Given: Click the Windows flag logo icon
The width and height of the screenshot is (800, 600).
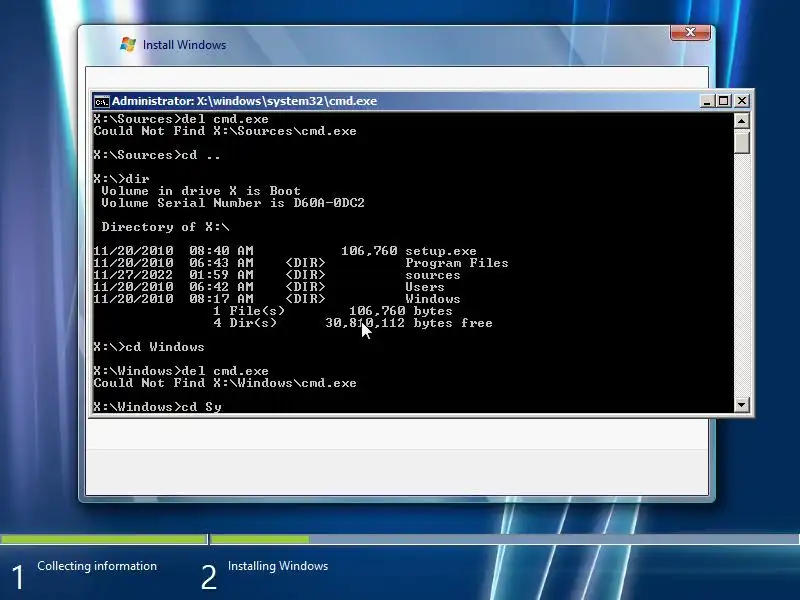Looking at the screenshot, I should [128, 44].
